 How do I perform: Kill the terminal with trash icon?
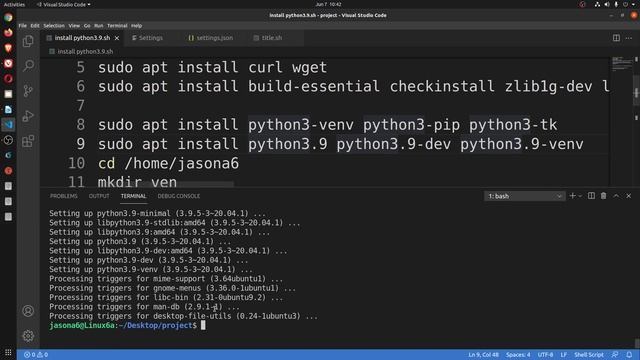tap(604, 196)
